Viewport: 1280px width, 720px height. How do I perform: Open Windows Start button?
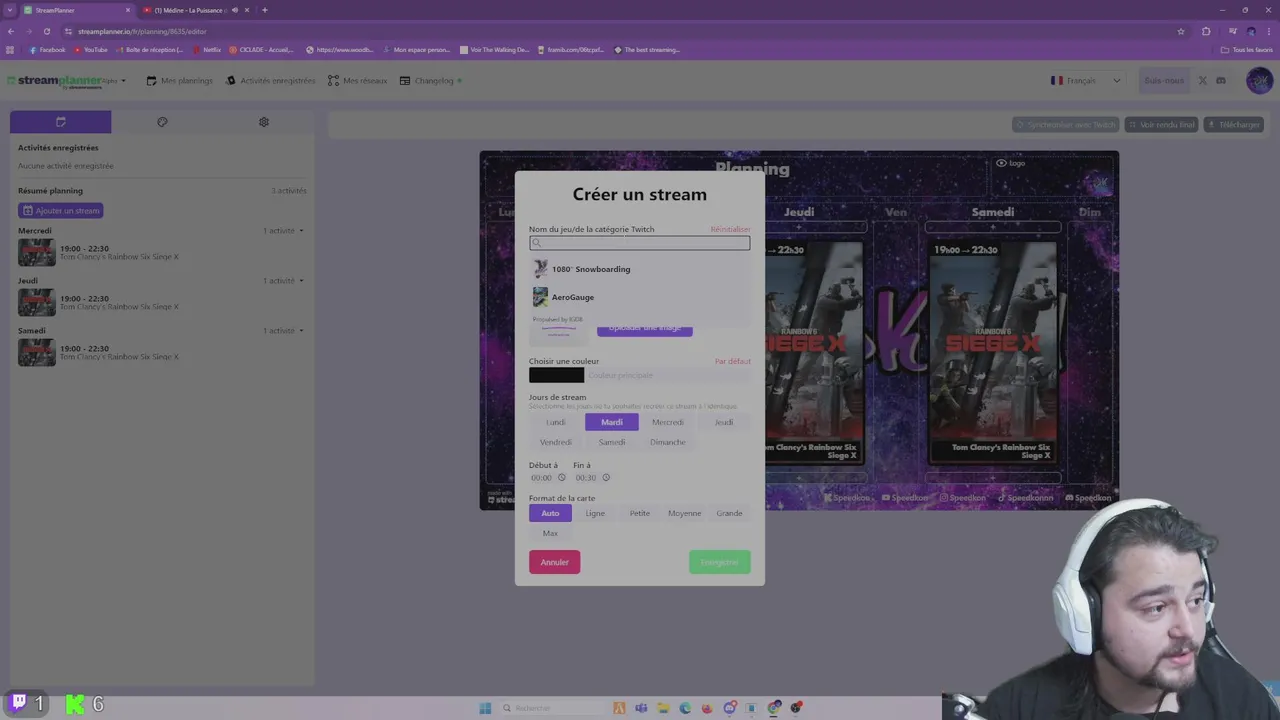[x=485, y=708]
